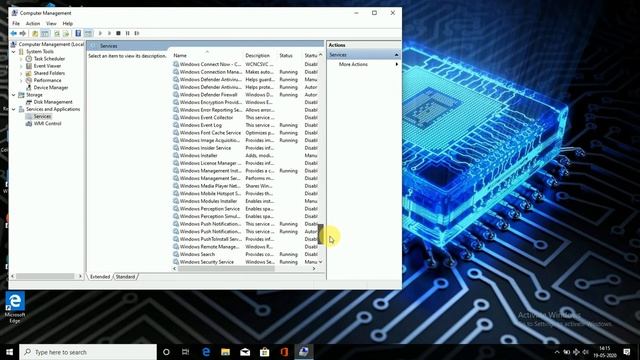The width and height of the screenshot is (640, 360).
Task: Switch to the Extended tab
Action: [100, 277]
